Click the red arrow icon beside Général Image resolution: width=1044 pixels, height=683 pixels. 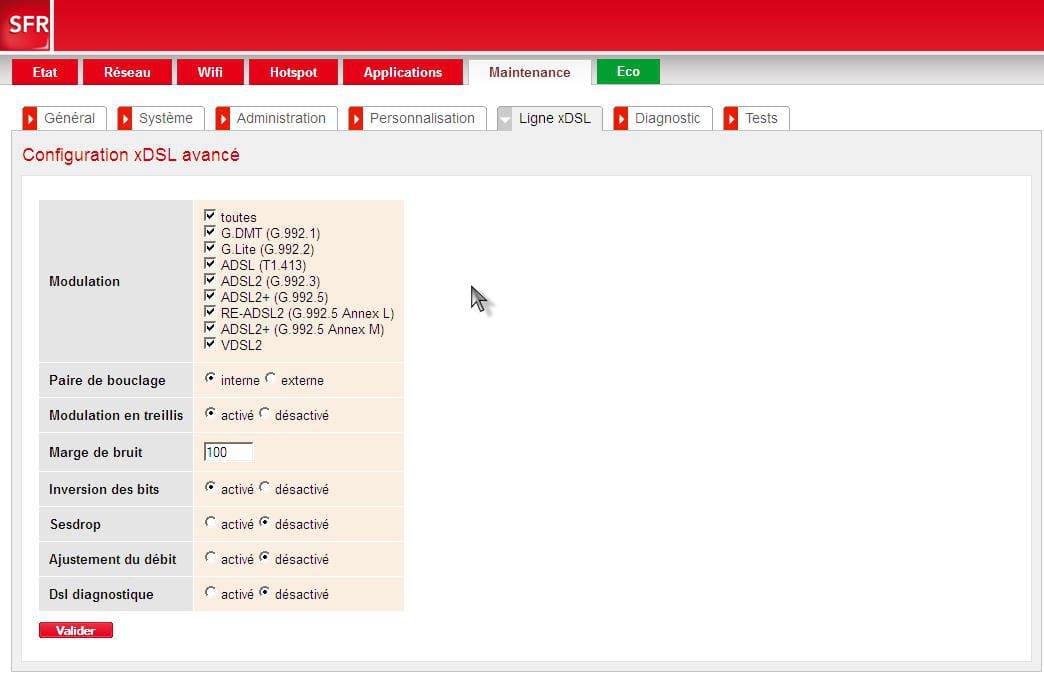pos(30,118)
